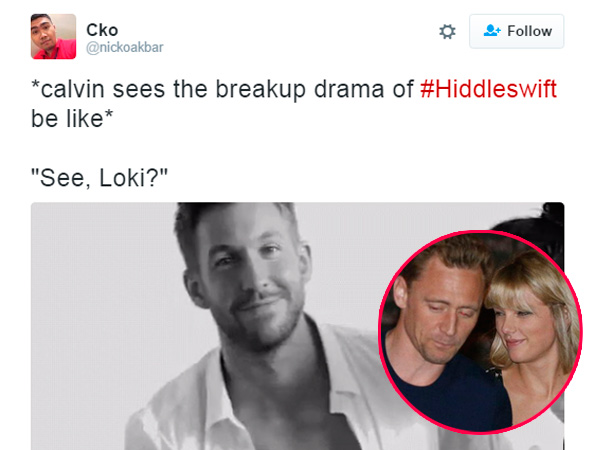Click the word "breakup" in the tweet text
The image size is (600, 450).
(260, 90)
